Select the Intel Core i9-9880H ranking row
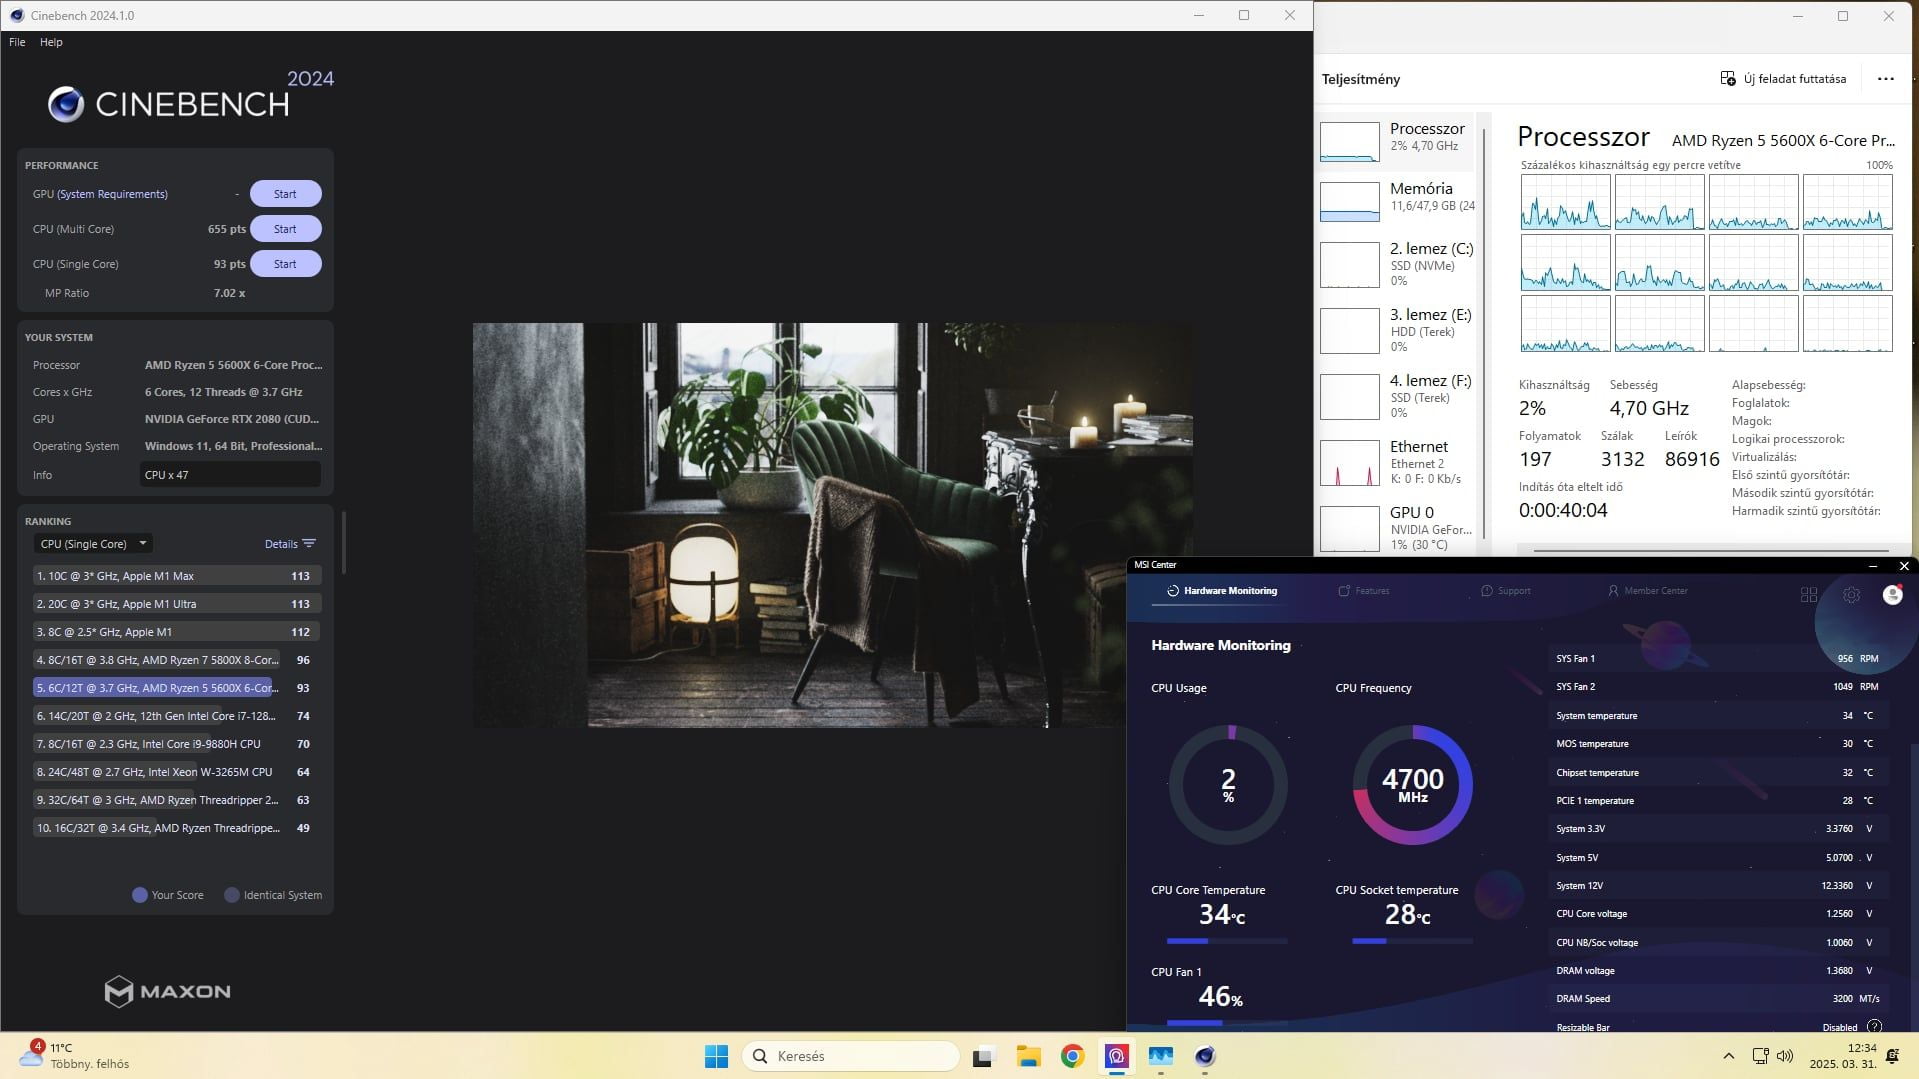 point(177,744)
